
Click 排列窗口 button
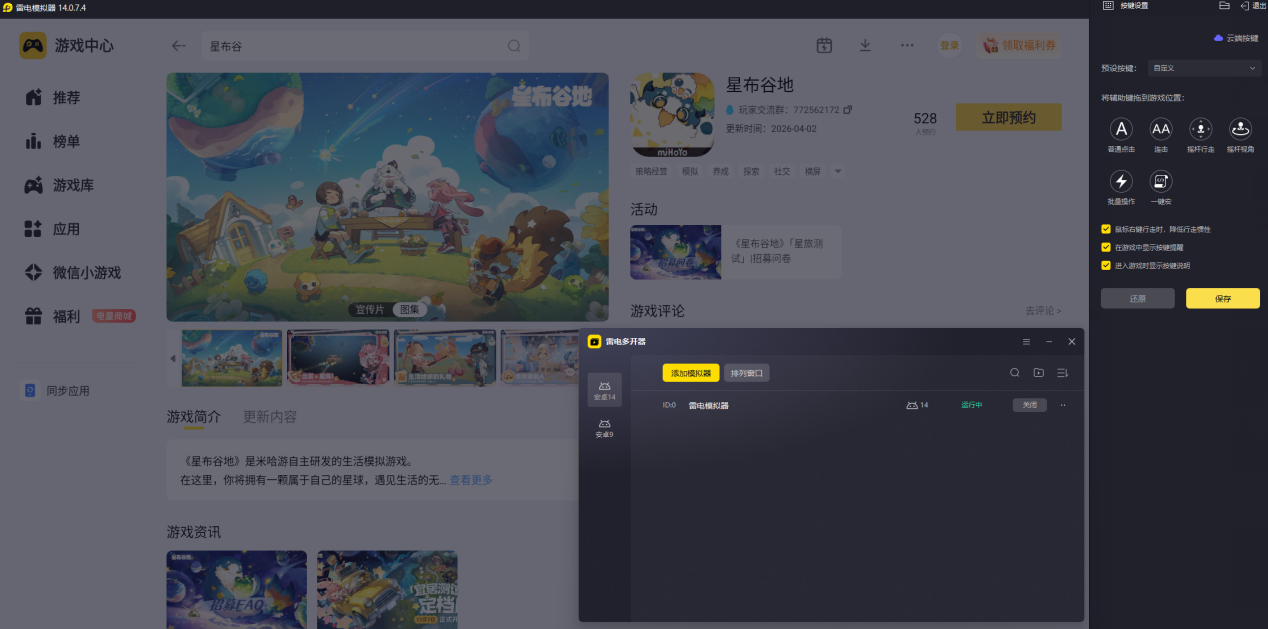pyautogui.click(x=747, y=373)
